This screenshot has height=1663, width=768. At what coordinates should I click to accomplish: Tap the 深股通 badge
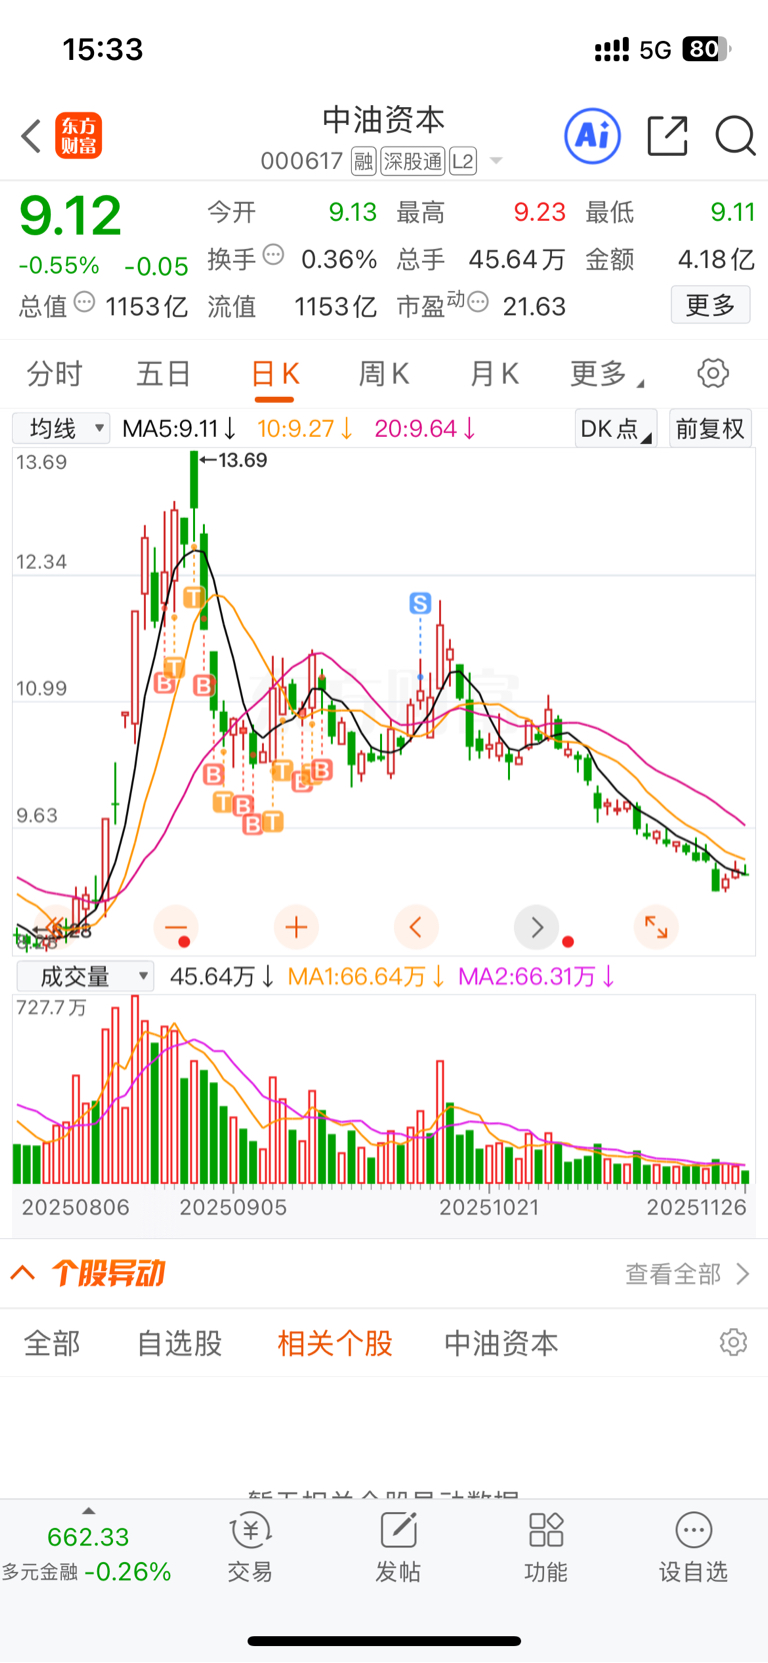(413, 161)
